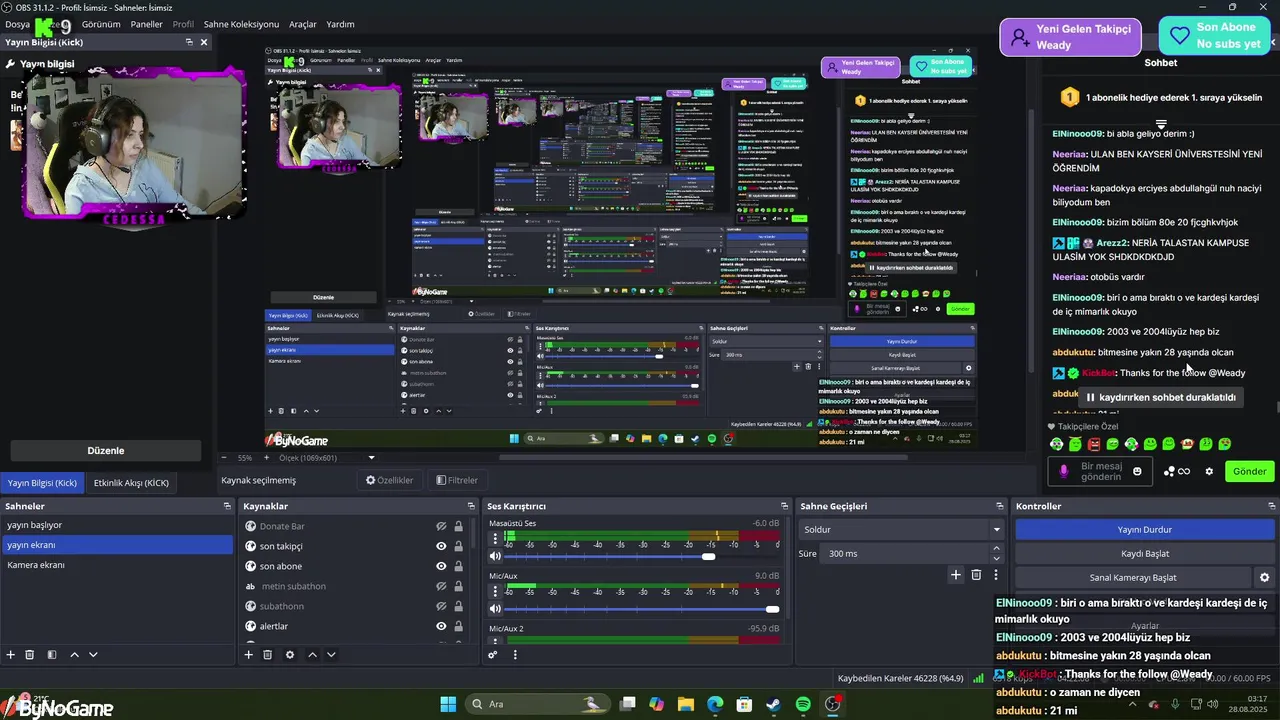Adjust Masaüstü Ses volume slider
This screenshot has height=720, width=1280.
tap(708, 556)
